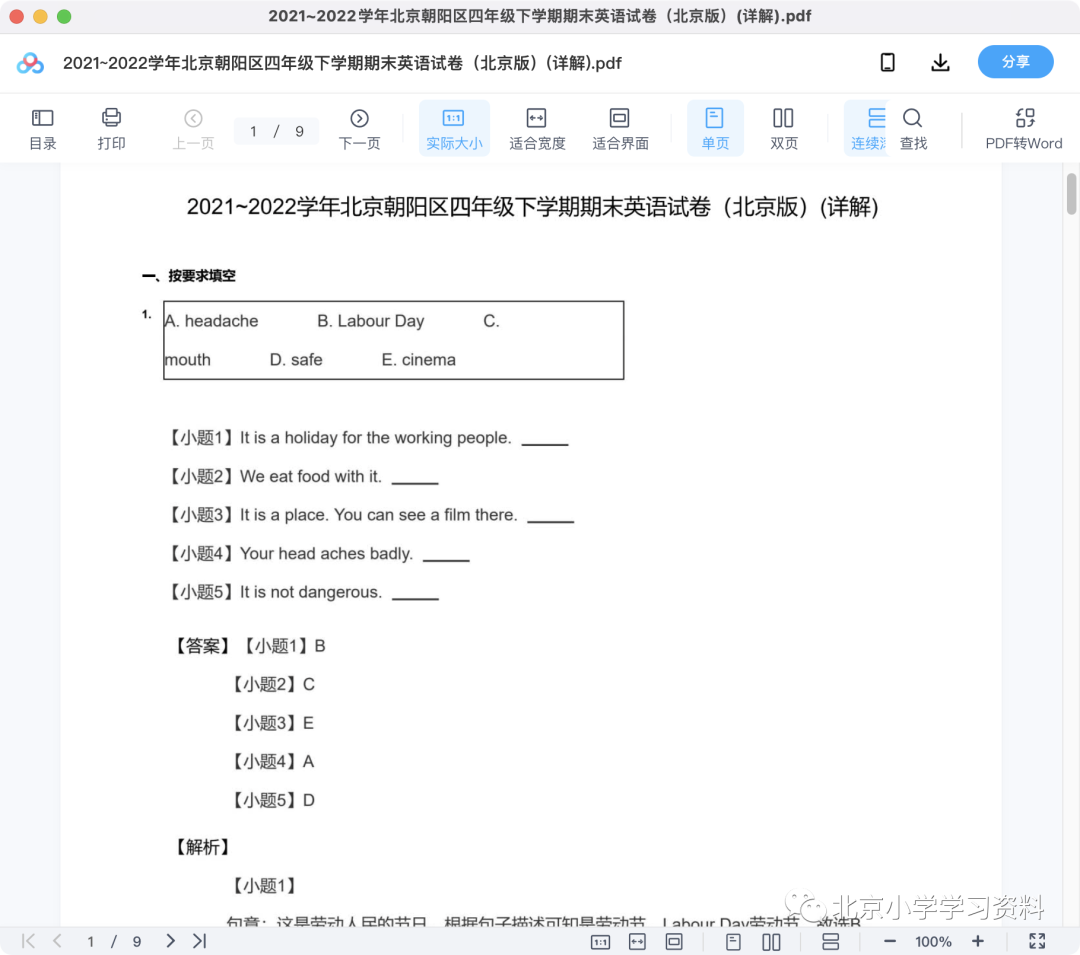Viewport: 1080px width, 955px height.
Task: Click bottom bar fit page icon
Action: 674,941
